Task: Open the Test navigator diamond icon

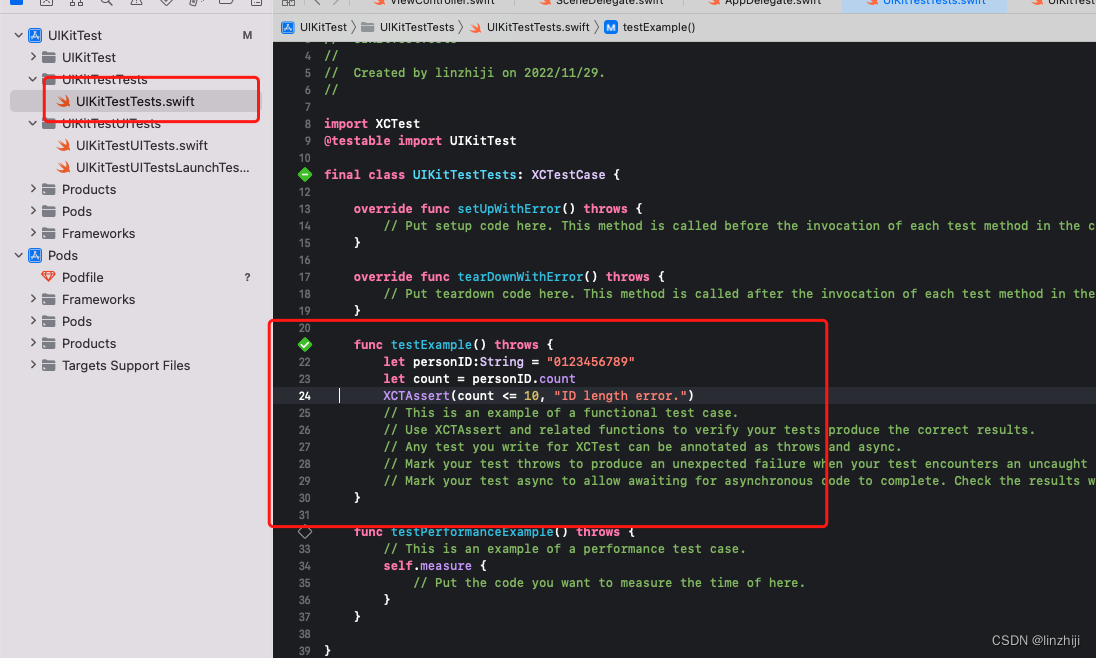Action: (x=166, y=4)
